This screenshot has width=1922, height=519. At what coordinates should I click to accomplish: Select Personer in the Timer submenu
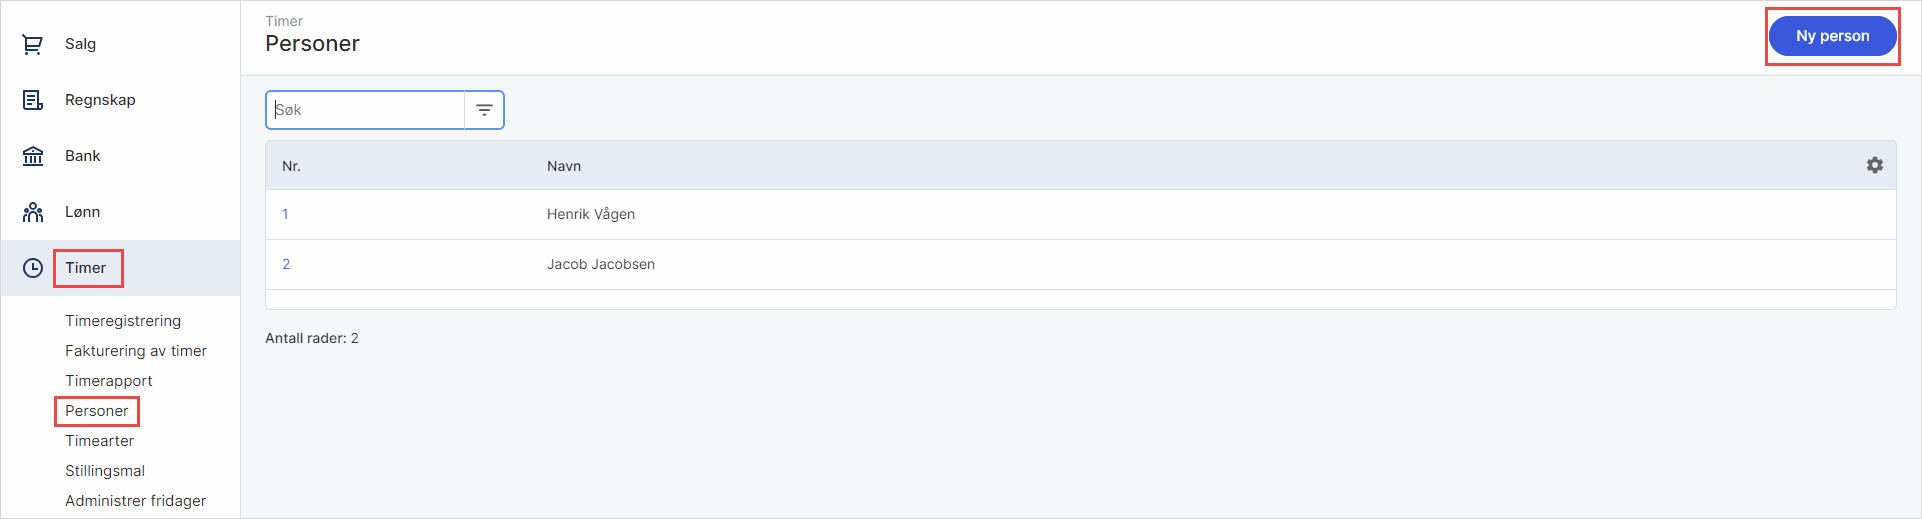[97, 411]
